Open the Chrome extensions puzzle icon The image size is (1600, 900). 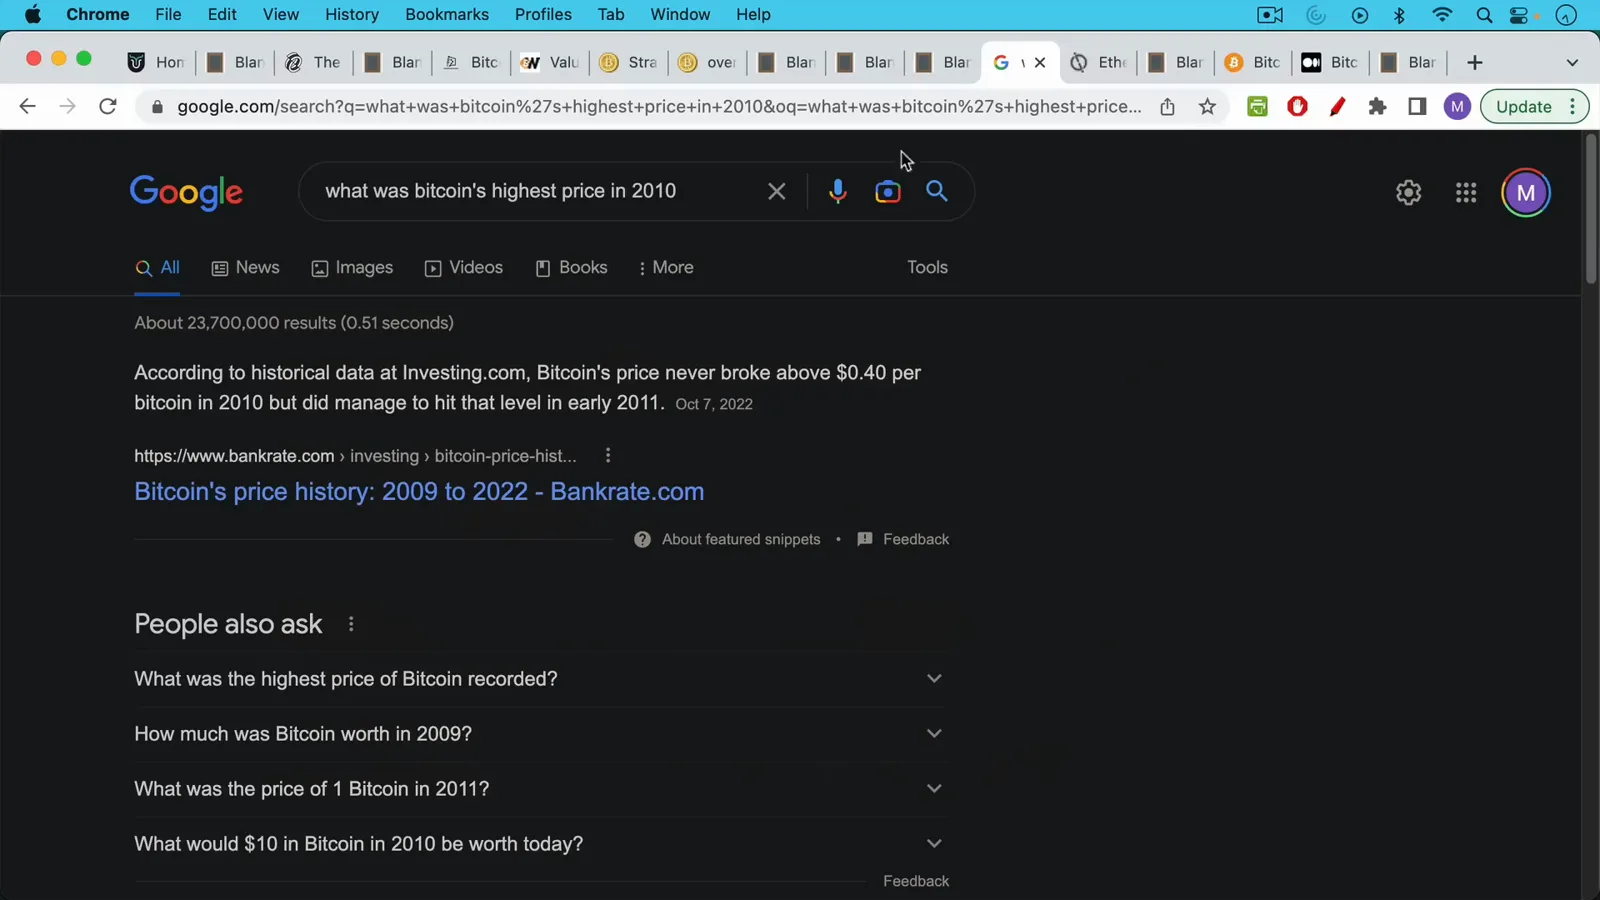1377,106
